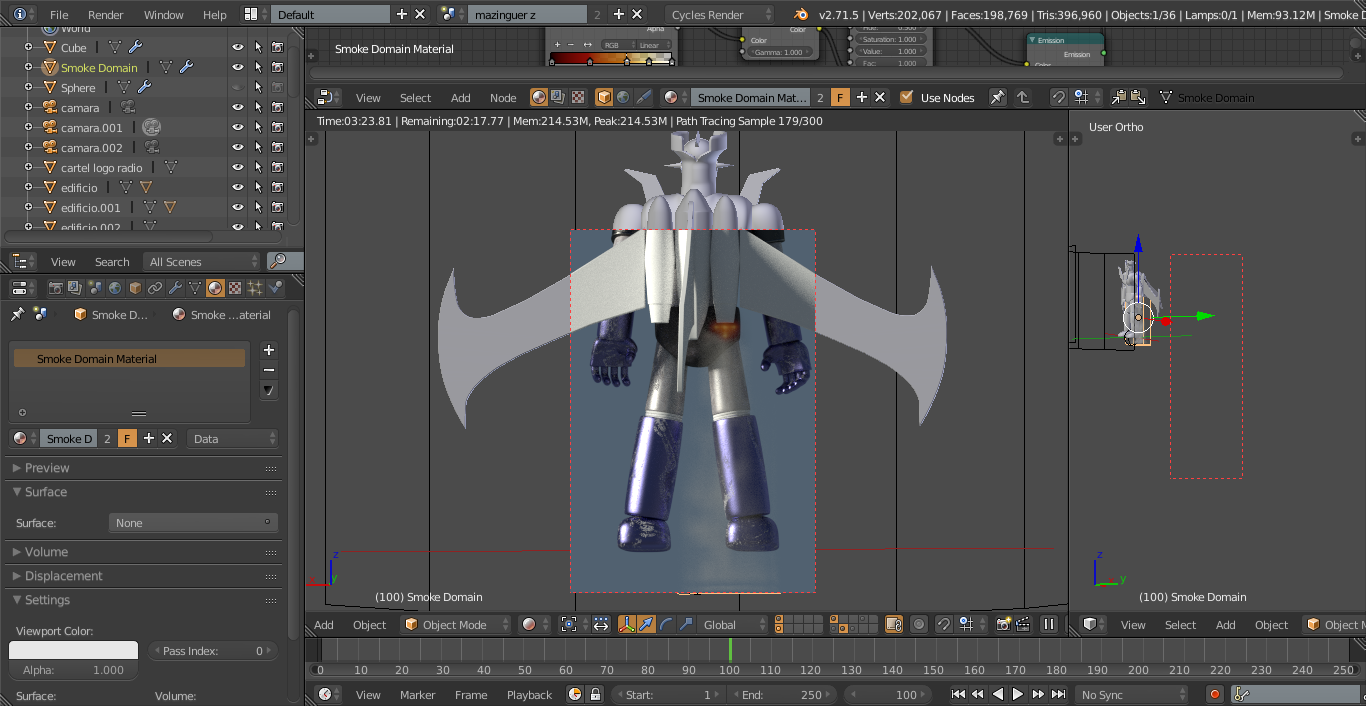The width and height of the screenshot is (1366, 706).
Task: Jump to the last frame
Action: (1058, 694)
